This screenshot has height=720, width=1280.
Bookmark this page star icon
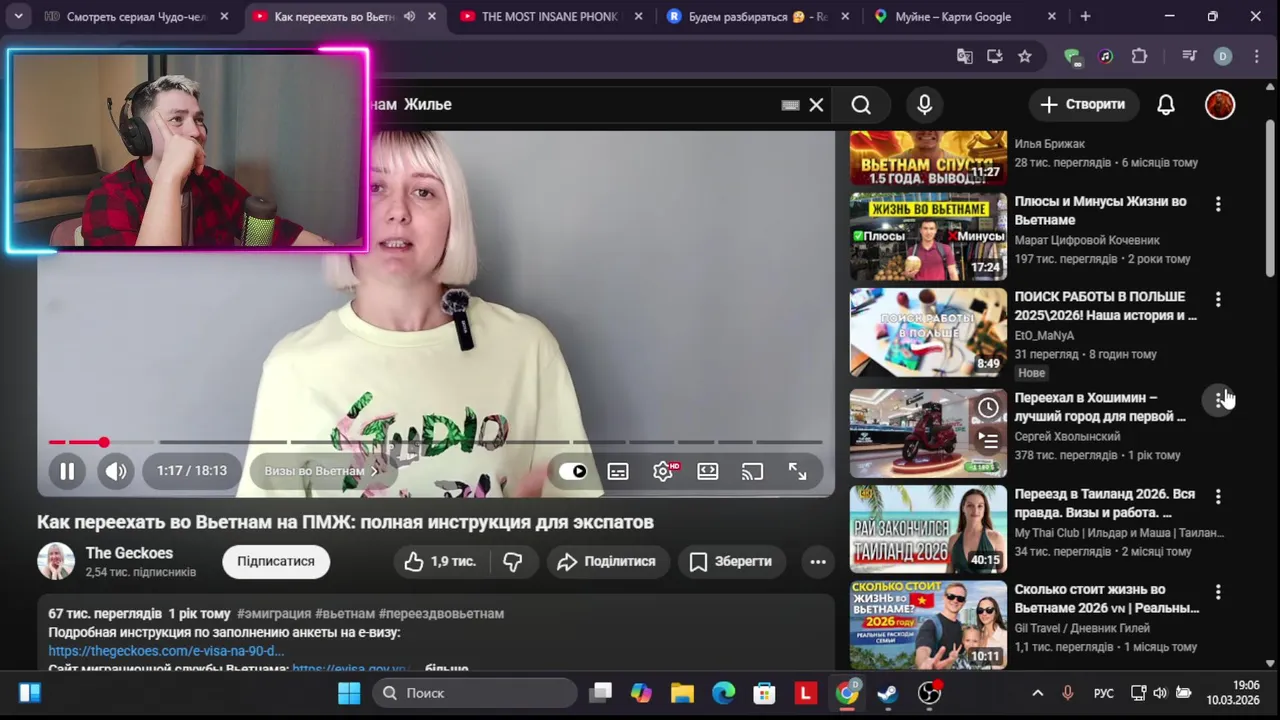(1025, 57)
